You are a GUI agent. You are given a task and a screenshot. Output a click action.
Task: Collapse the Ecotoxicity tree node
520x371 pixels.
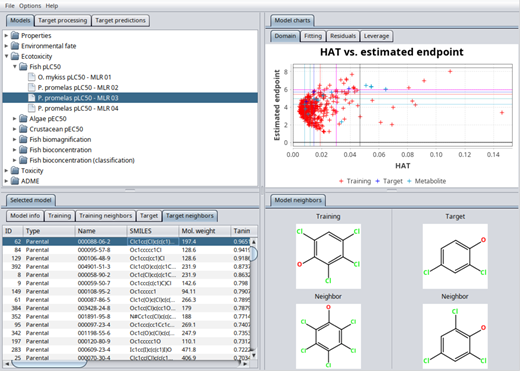pos(6,56)
